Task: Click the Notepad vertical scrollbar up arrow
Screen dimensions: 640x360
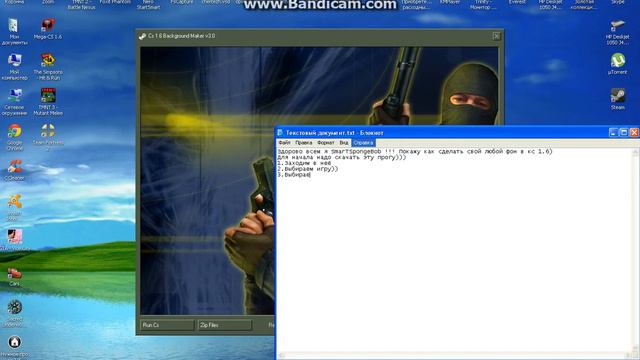Action: (635, 152)
